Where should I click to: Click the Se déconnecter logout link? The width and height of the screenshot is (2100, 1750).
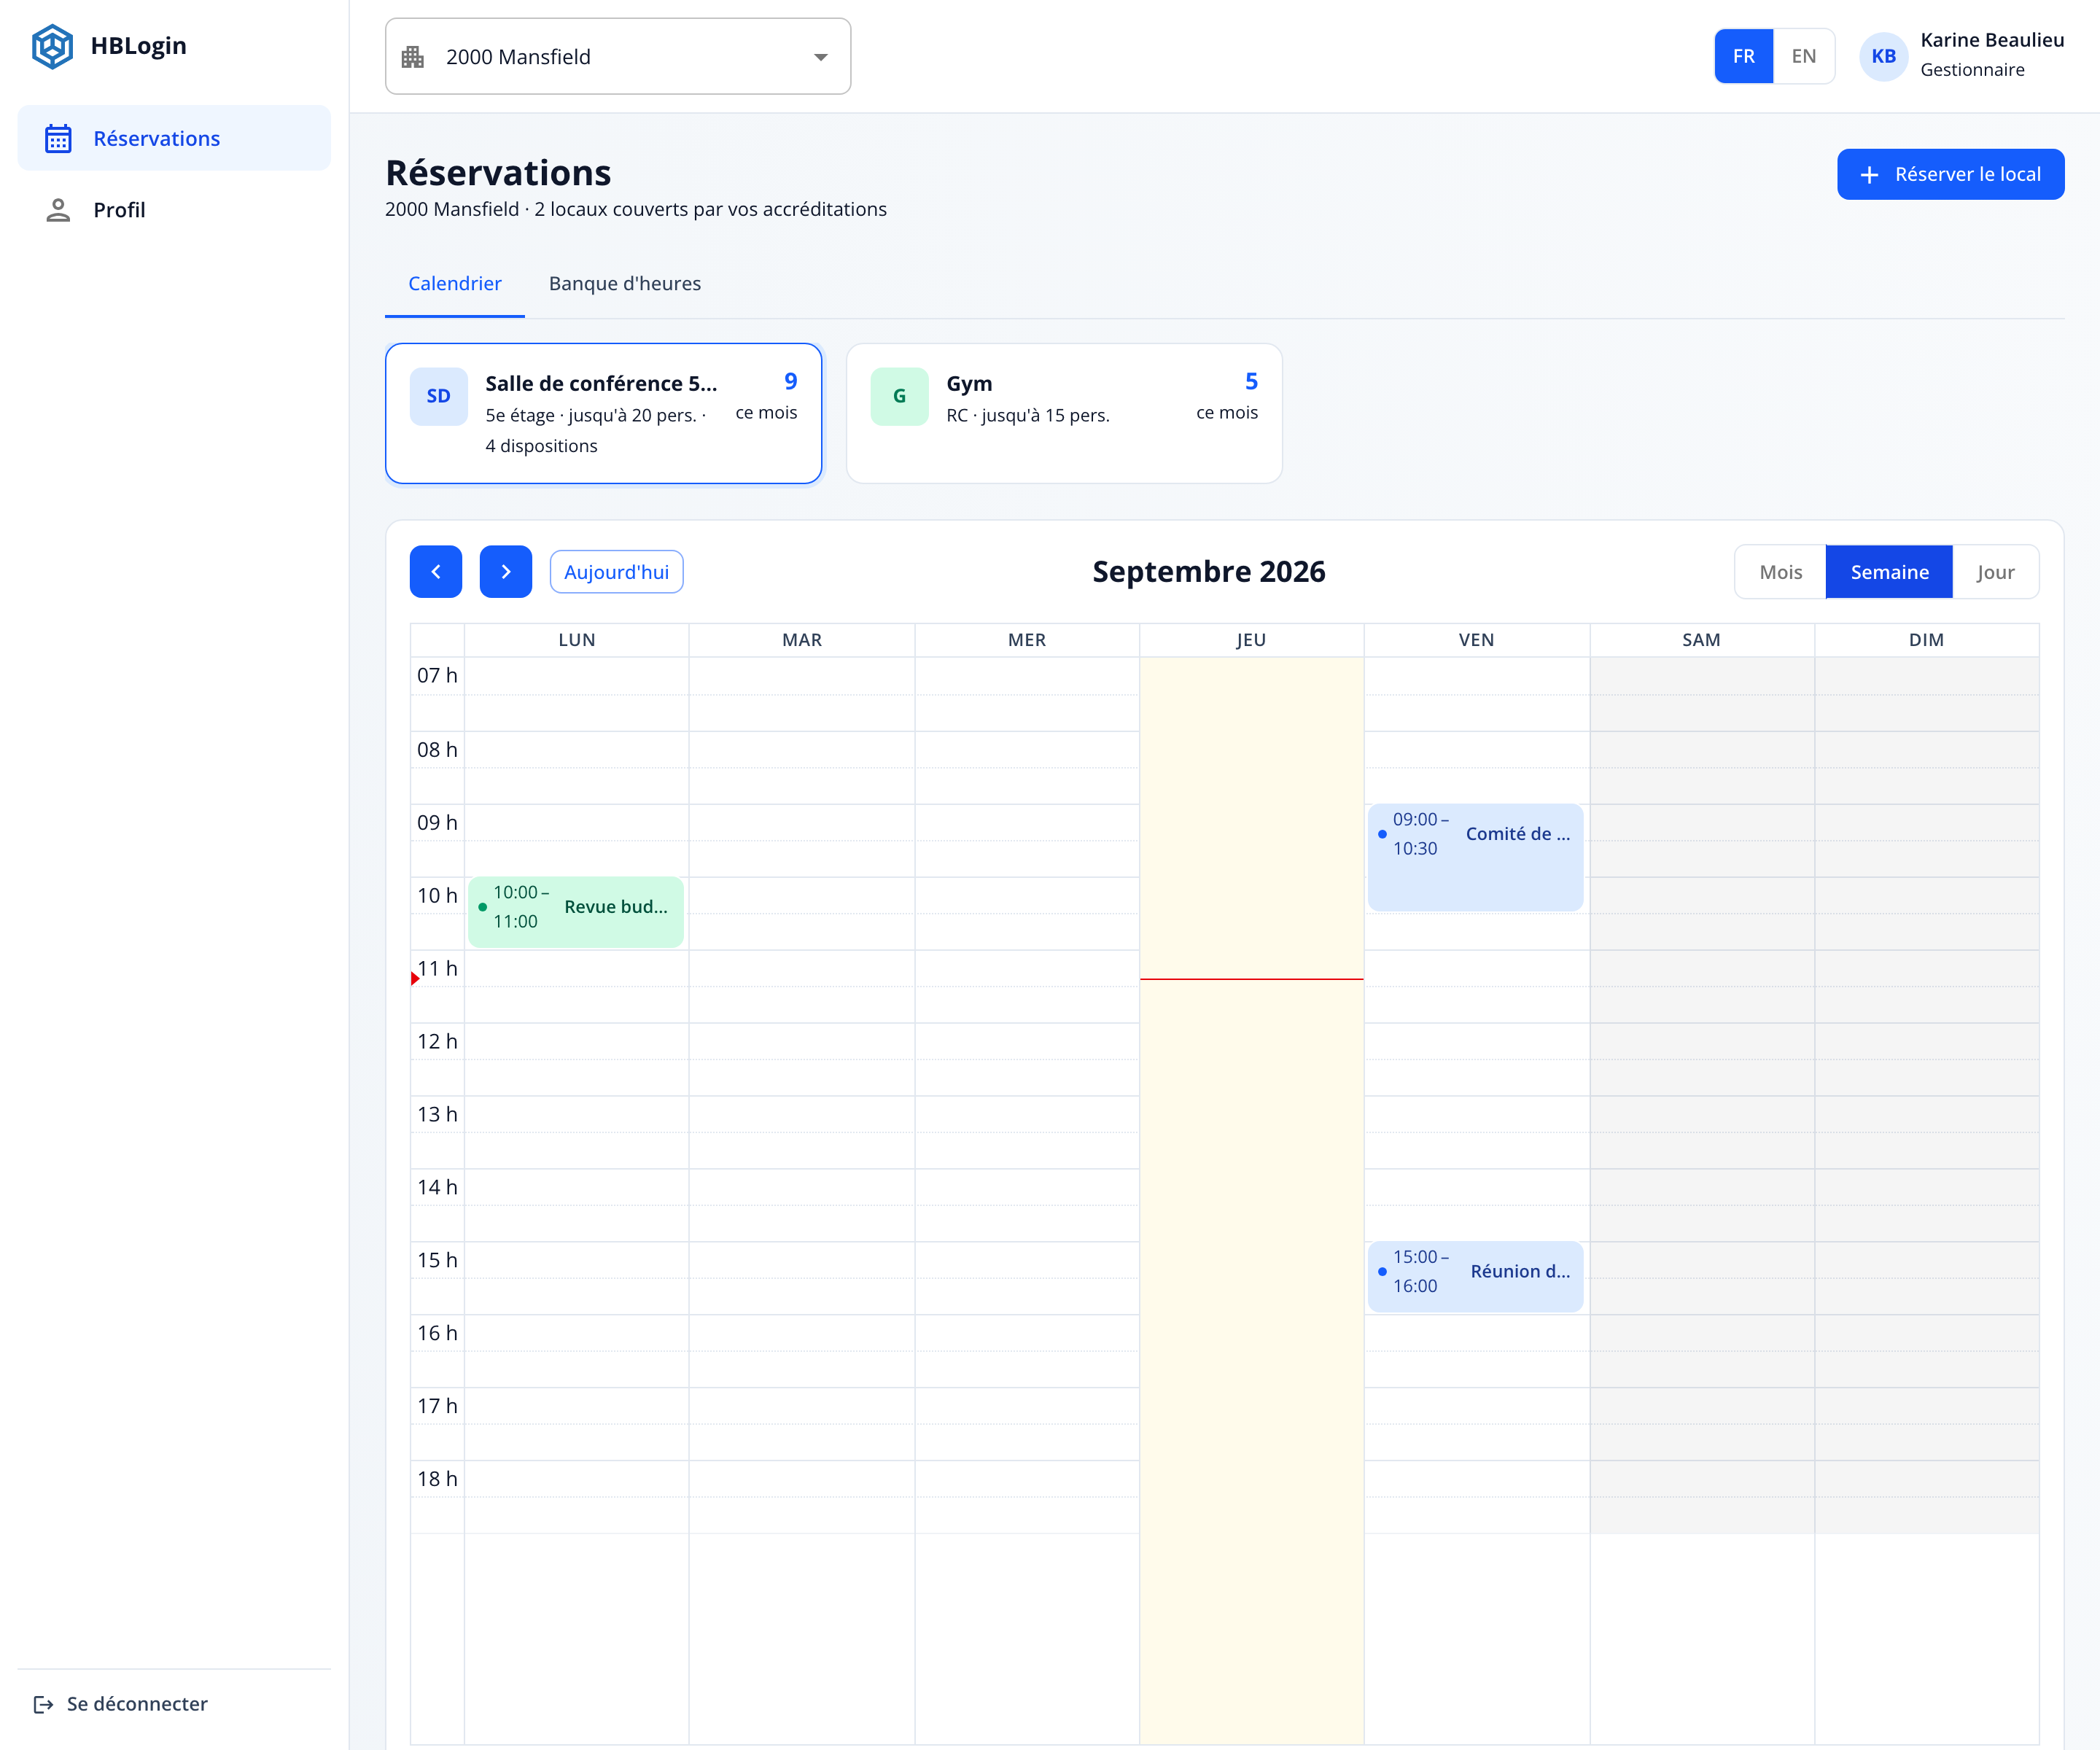pos(121,1704)
